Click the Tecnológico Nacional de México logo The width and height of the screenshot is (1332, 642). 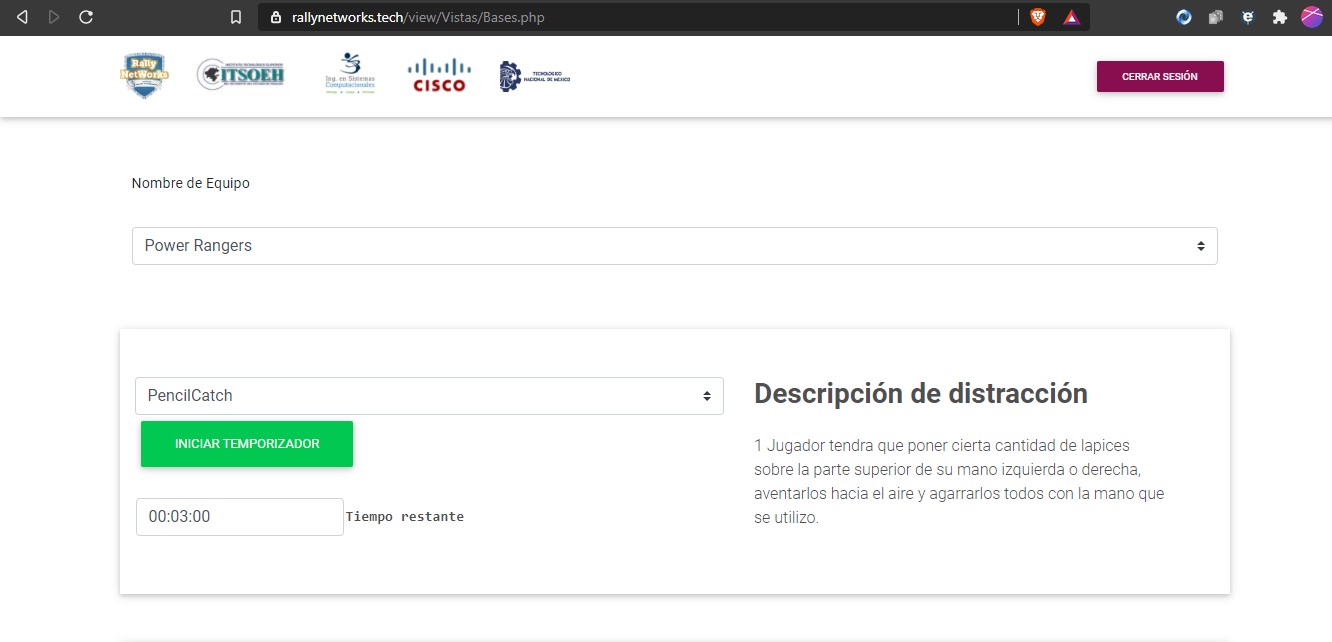(x=534, y=74)
